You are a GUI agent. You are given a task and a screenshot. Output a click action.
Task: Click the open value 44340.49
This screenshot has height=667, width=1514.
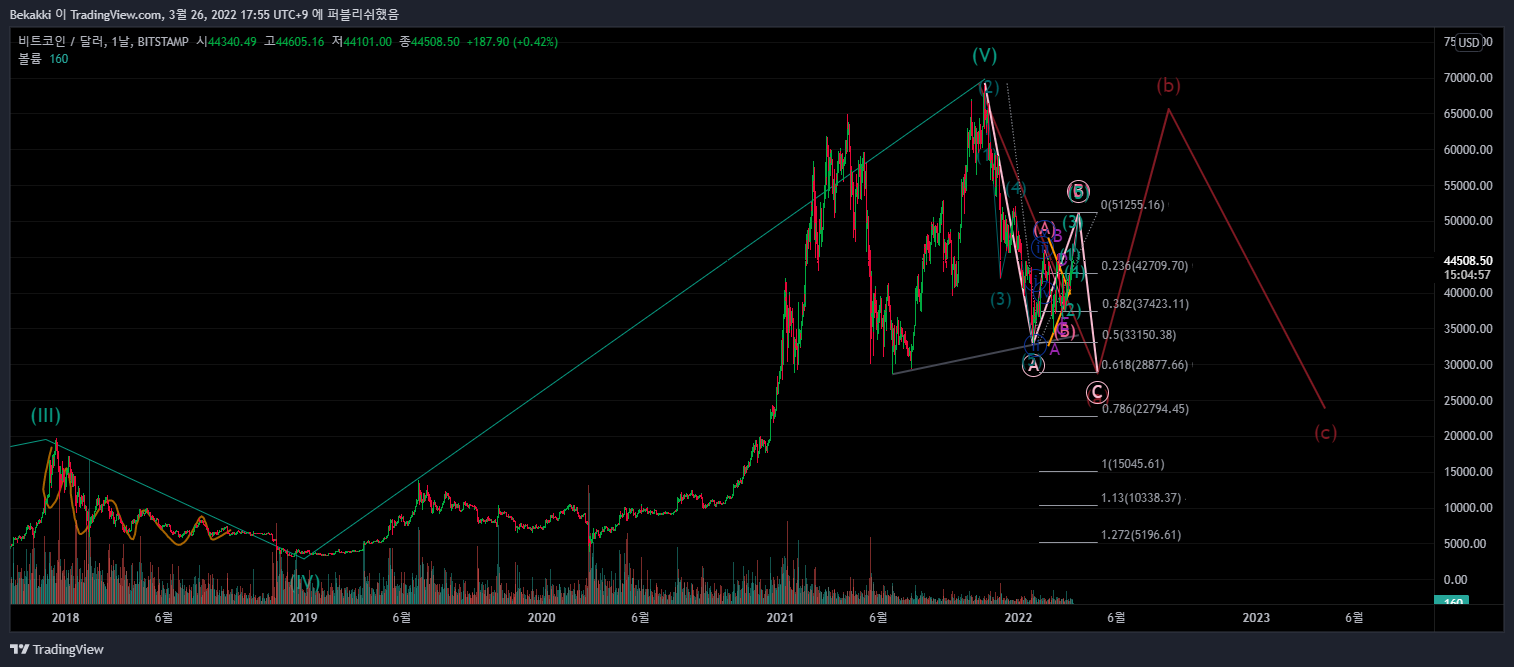pos(232,42)
